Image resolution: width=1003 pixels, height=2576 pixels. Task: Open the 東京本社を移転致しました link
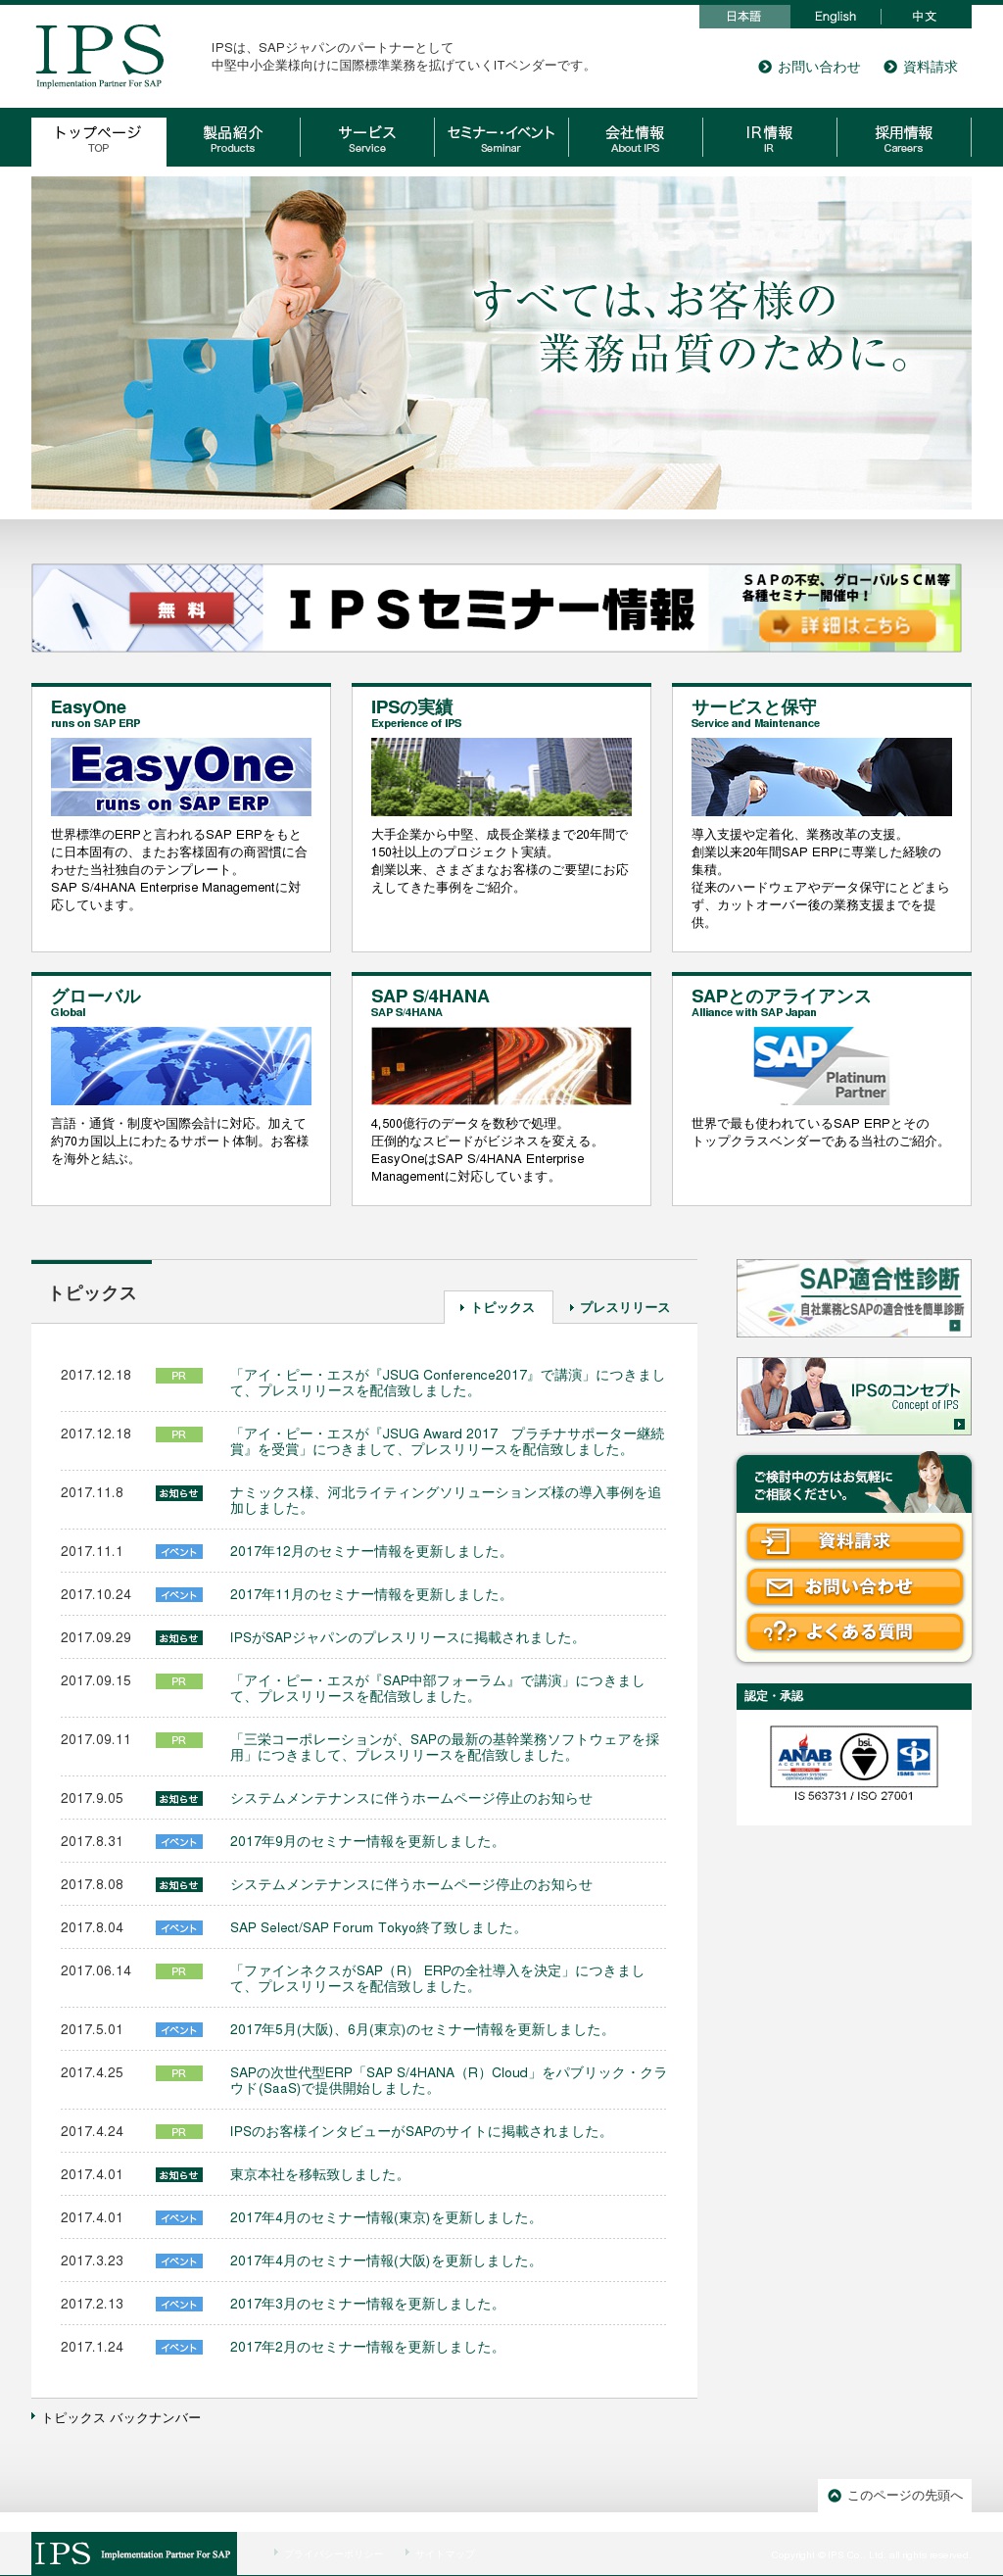click(x=317, y=2175)
